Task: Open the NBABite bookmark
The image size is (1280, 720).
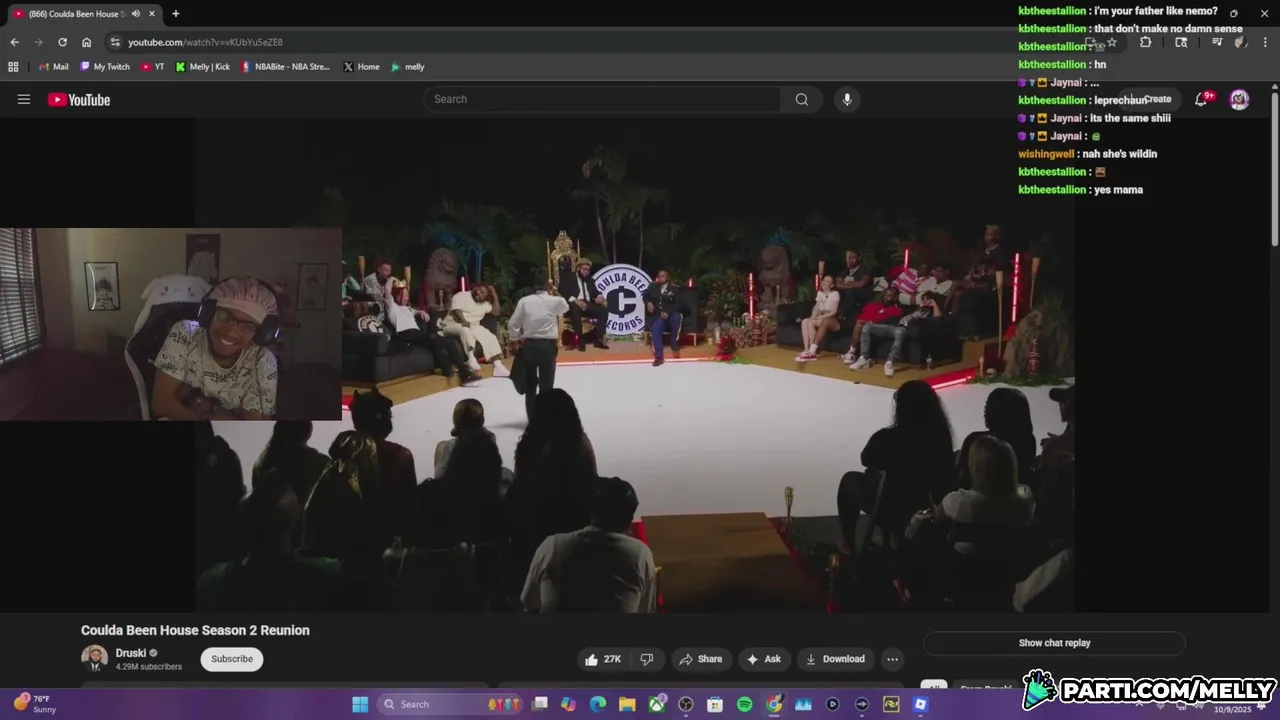Action: point(285,67)
